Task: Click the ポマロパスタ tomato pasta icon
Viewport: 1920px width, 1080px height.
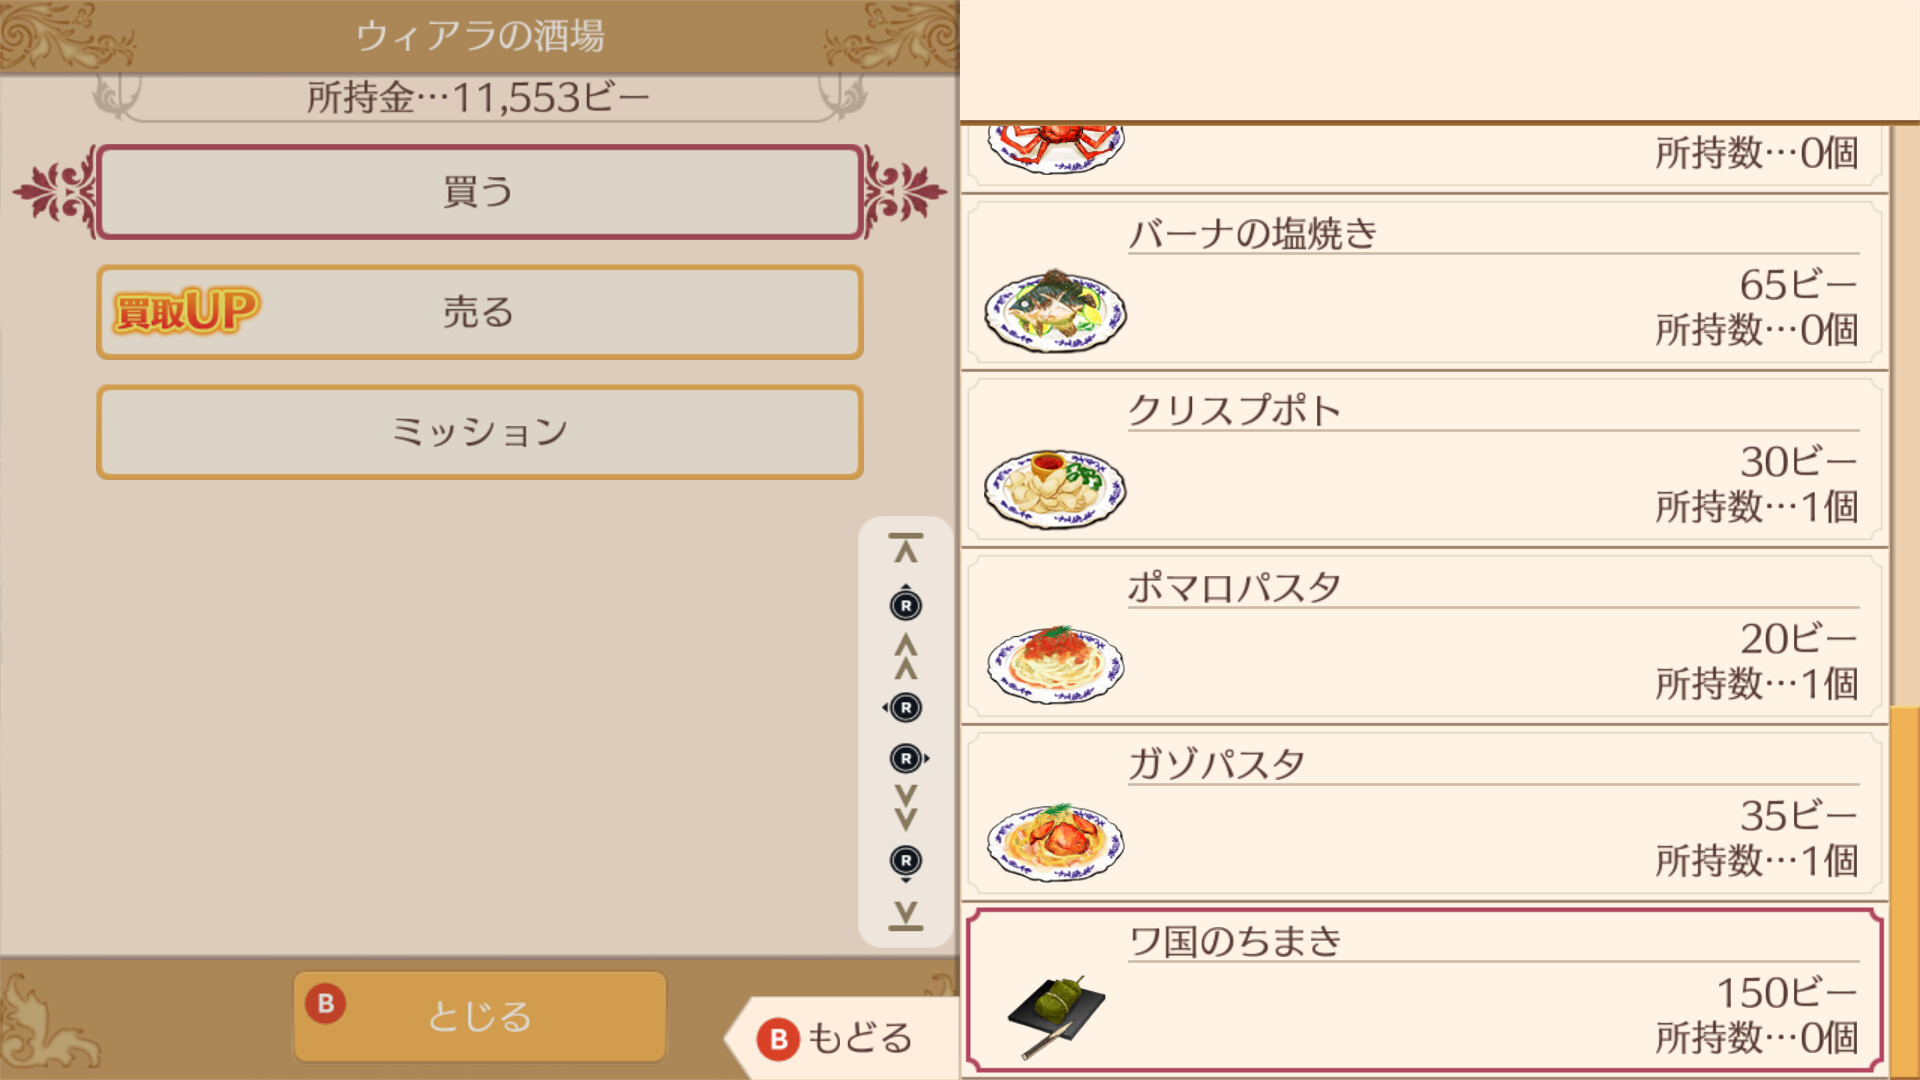Action: pos(1055,665)
